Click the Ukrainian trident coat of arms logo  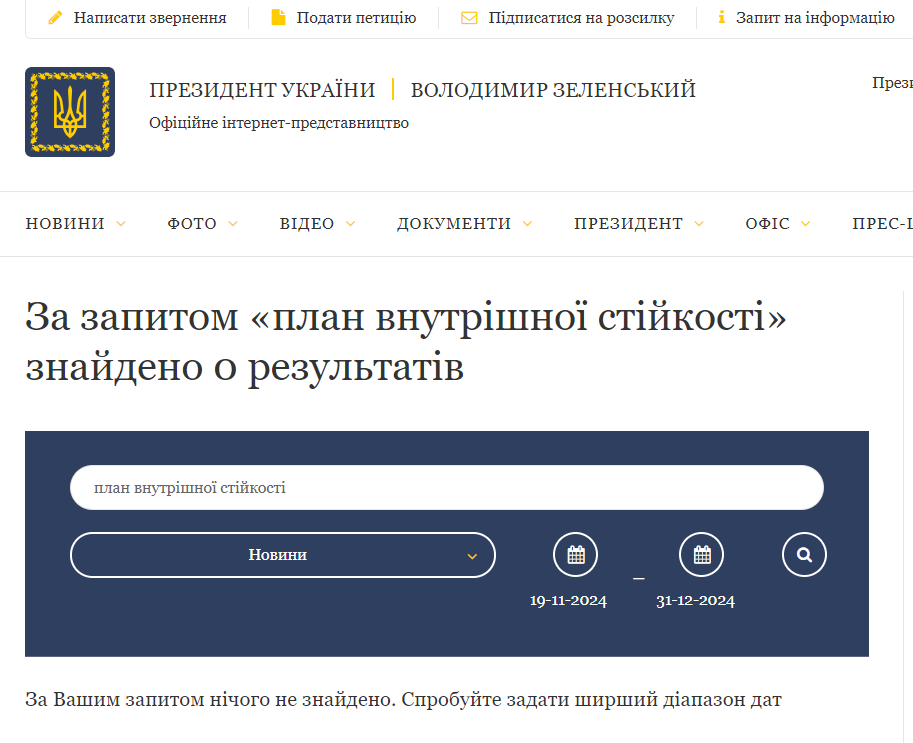(x=69, y=111)
